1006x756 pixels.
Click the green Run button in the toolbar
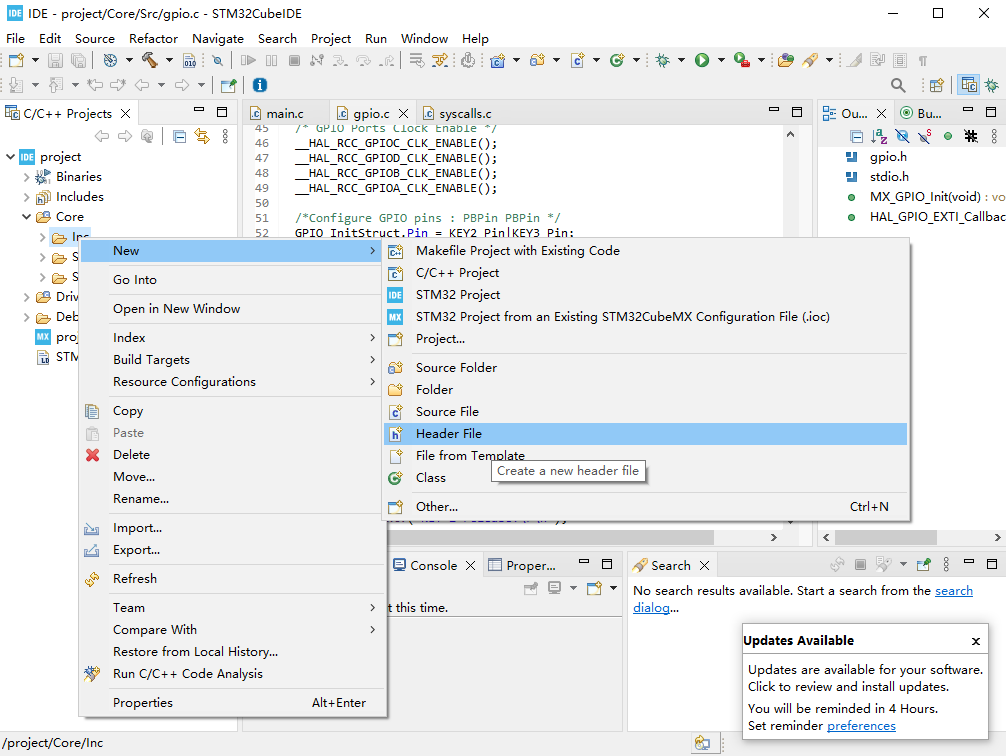click(x=702, y=60)
